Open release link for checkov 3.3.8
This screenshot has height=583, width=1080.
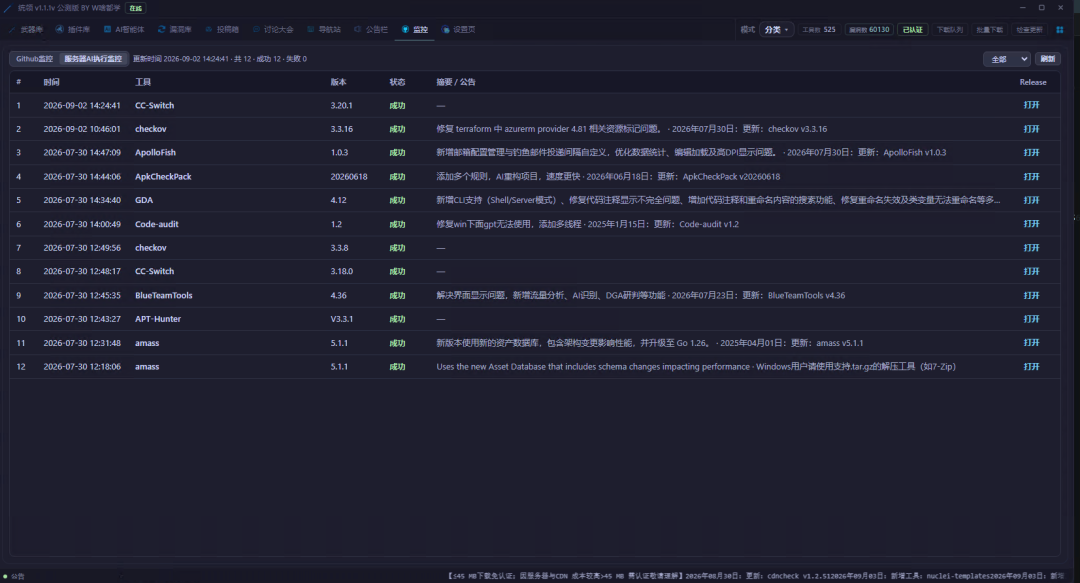[1031, 247]
